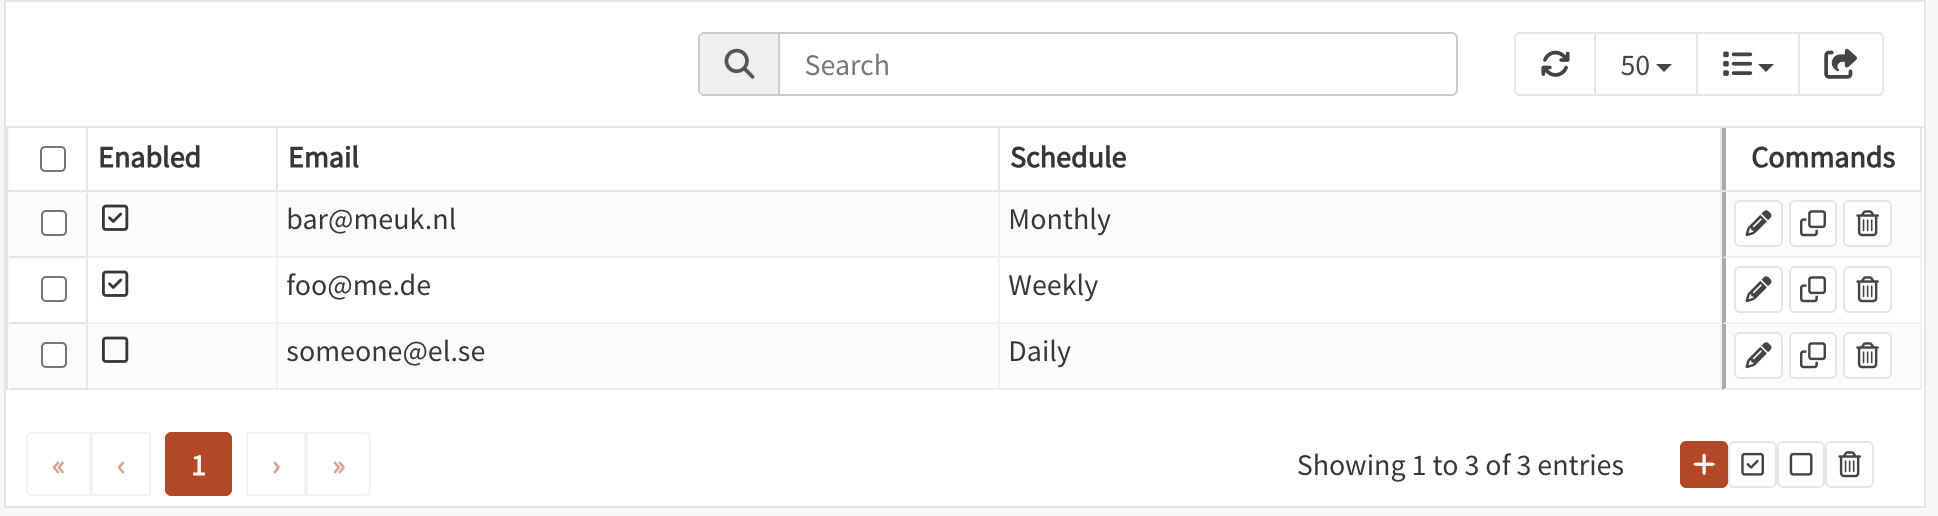Click inside the Search input field

[x=1118, y=64]
